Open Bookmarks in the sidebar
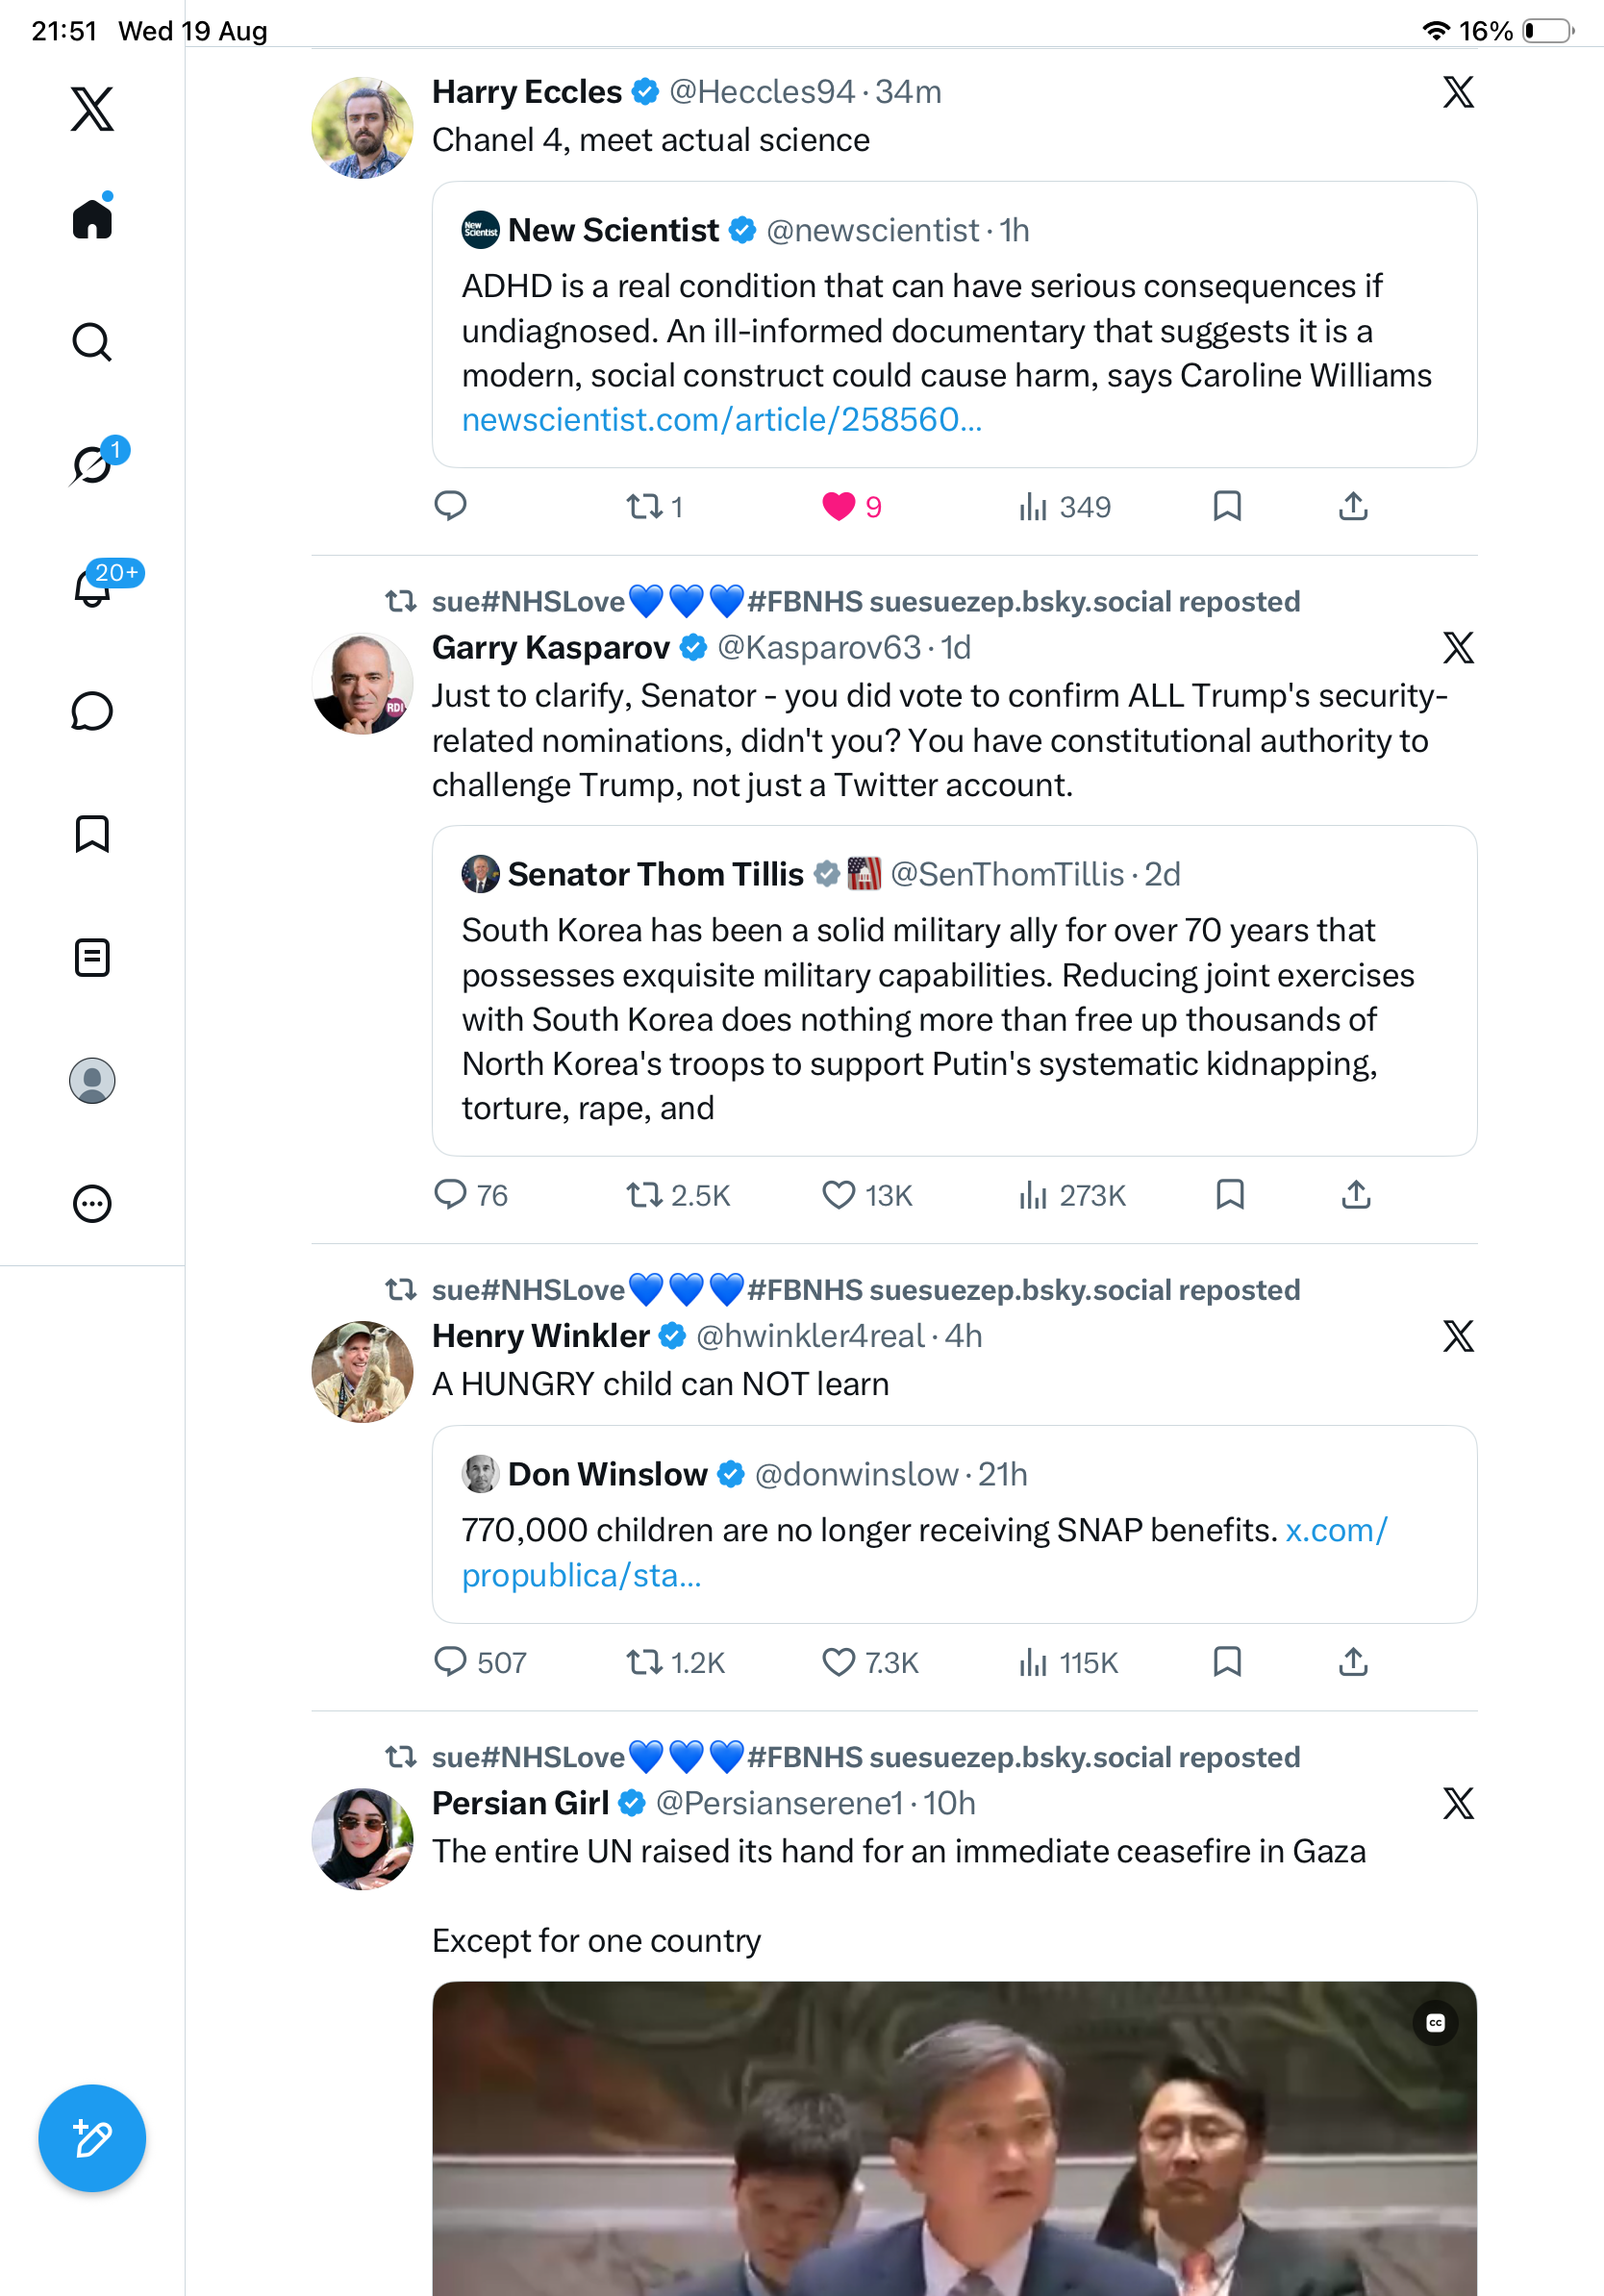 point(92,834)
